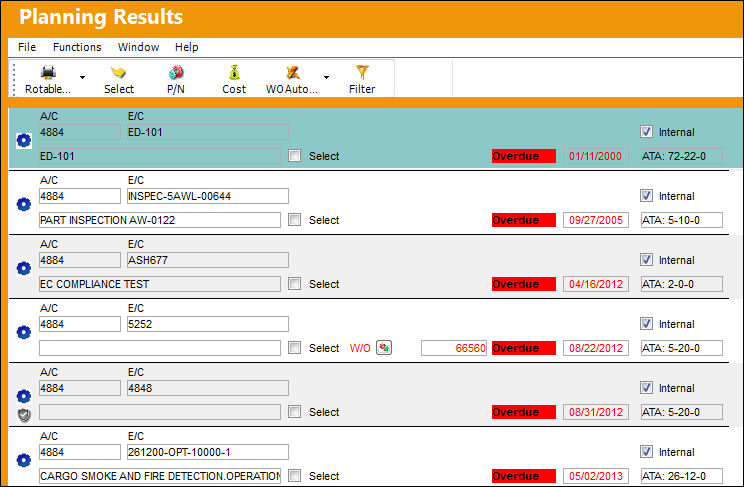This screenshot has width=744, height=487.
Task: Click the E/C field INSPEC-5AWL-00644
Action: click(208, 196)
